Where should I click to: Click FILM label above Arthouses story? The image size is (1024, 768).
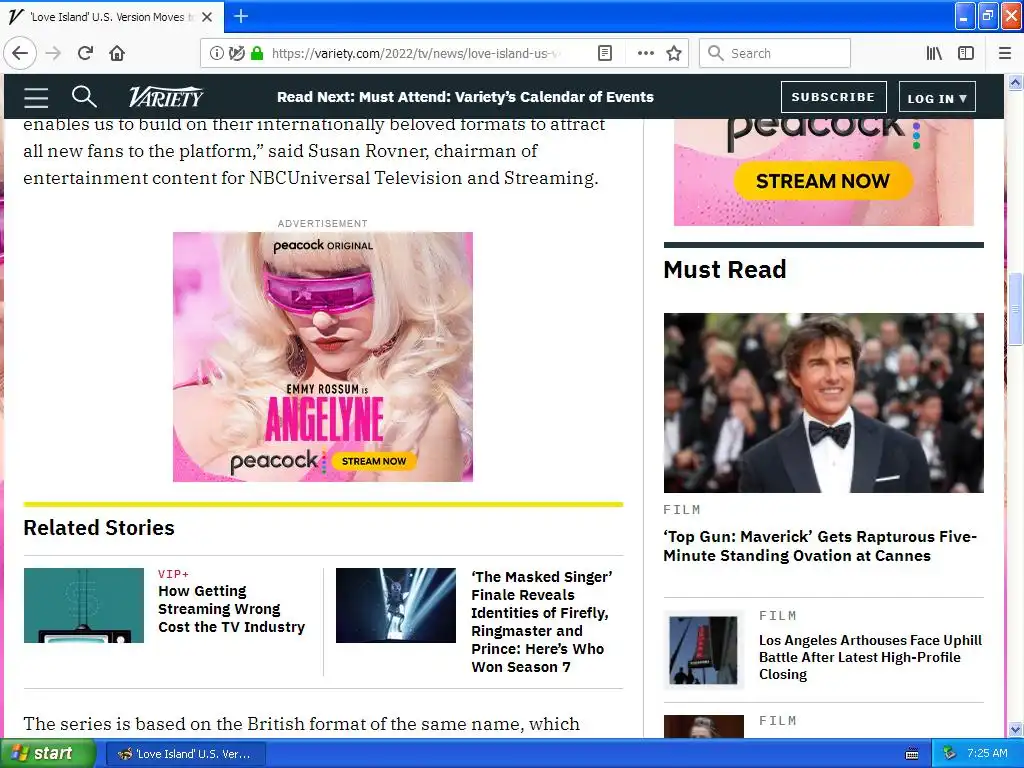point(777,615)
